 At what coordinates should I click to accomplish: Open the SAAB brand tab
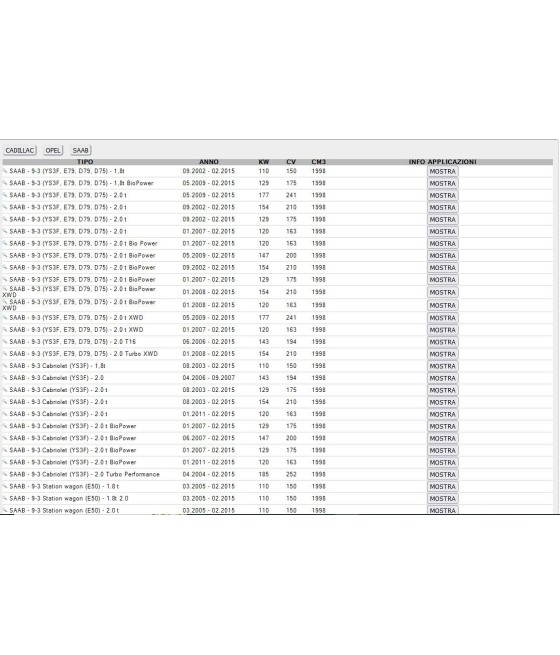pos(81,150)
